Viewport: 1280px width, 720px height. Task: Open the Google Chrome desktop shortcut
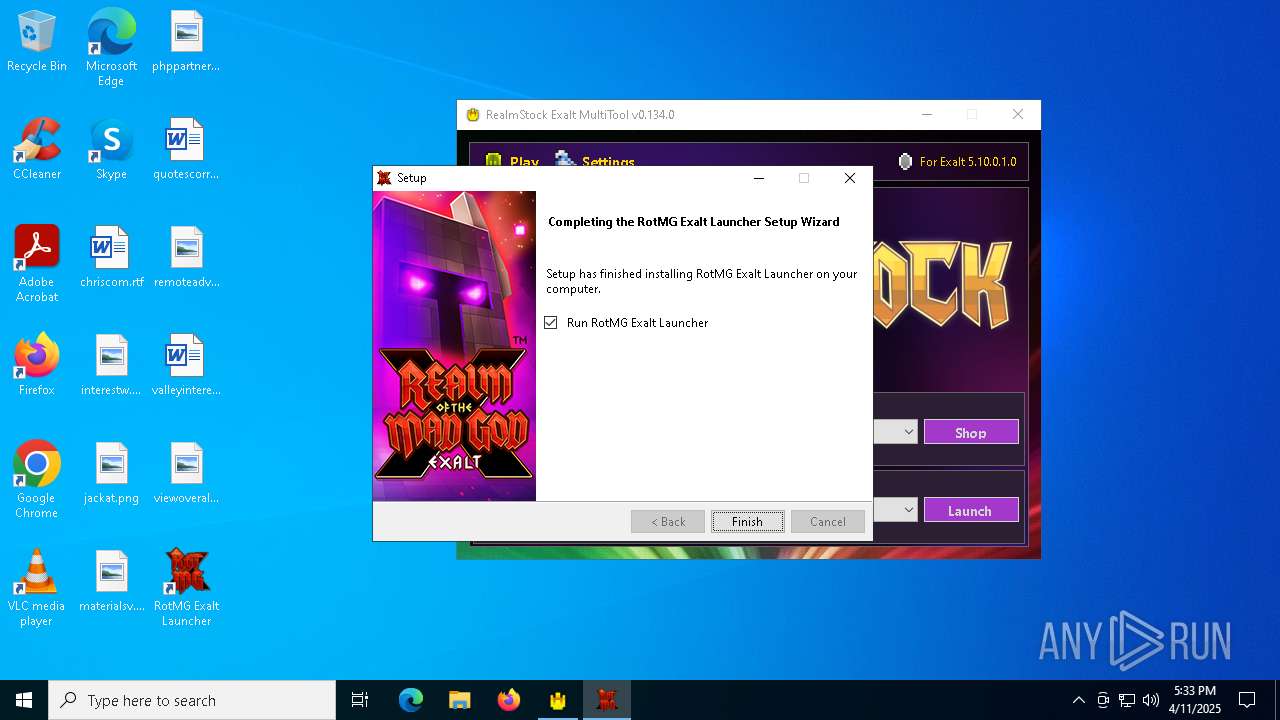37,480
